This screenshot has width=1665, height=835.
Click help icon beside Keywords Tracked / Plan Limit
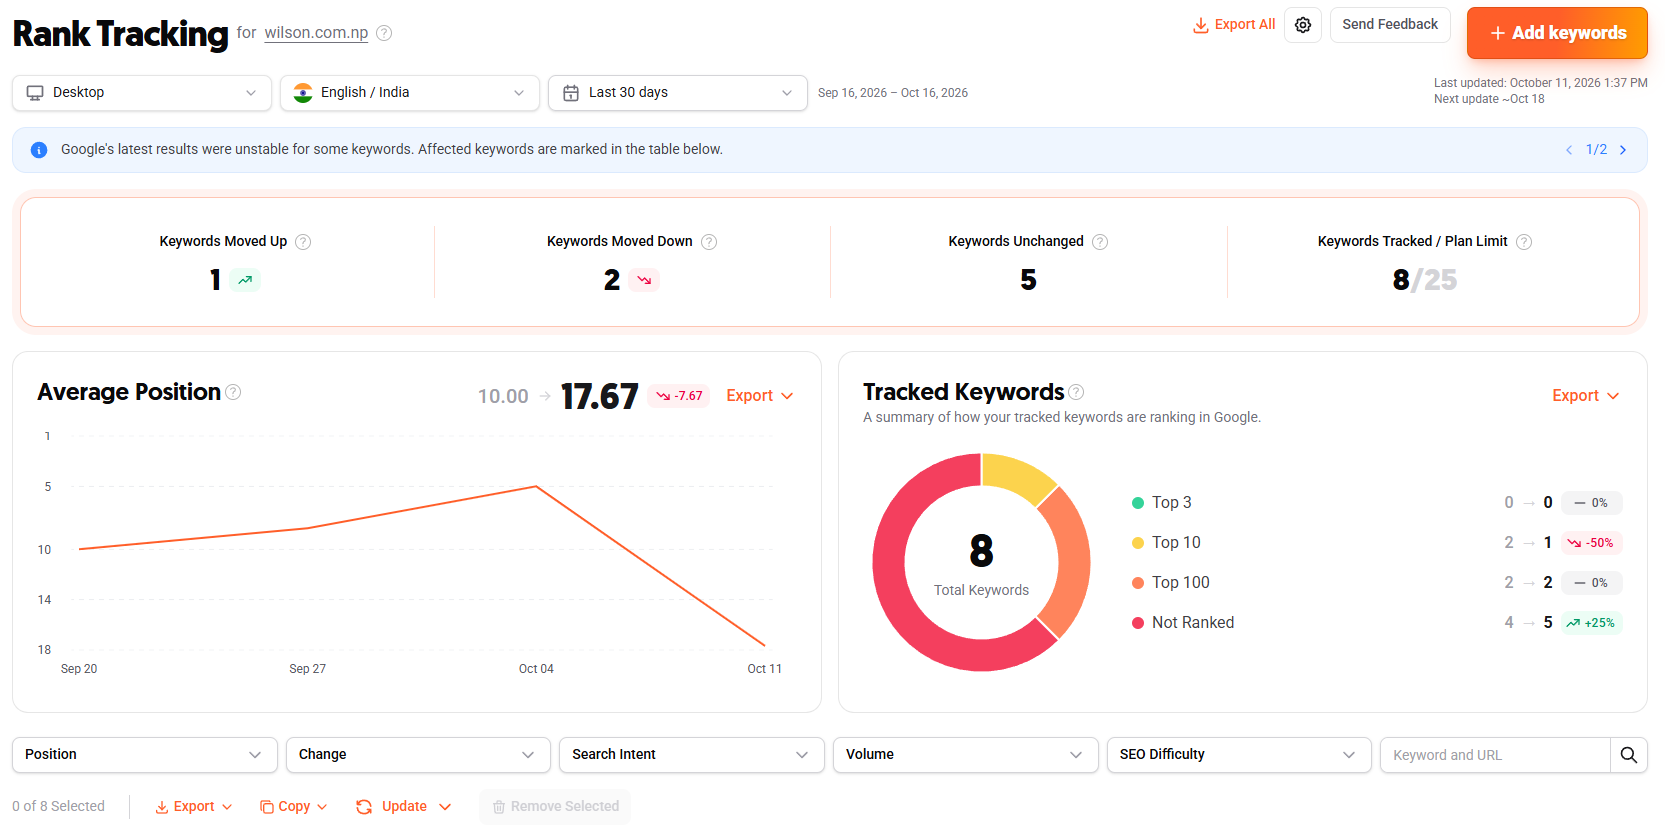(x=1524, y=242)
